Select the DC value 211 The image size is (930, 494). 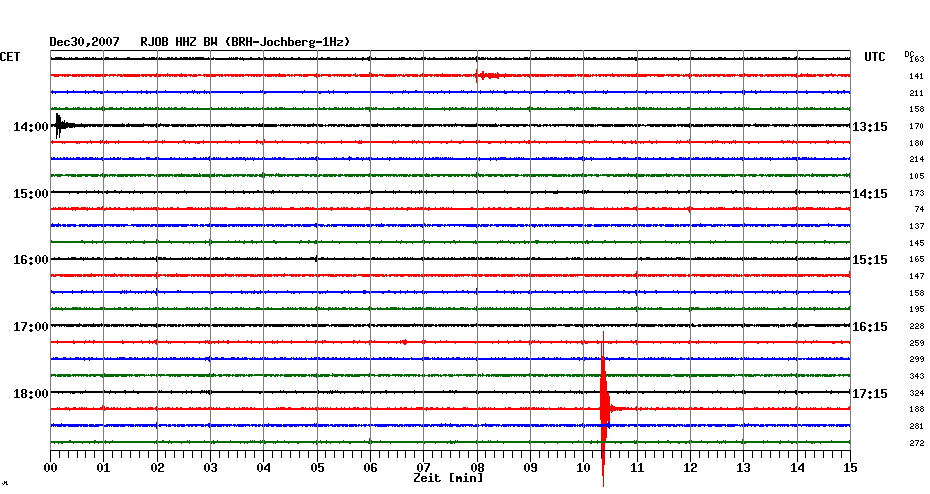[x=916, y=93]
